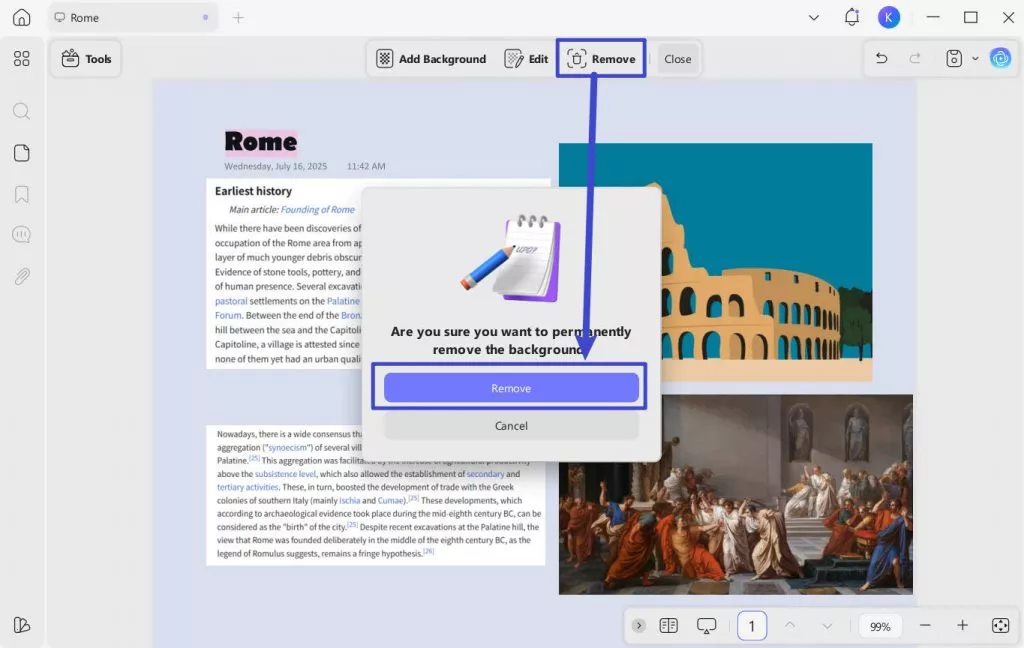Redo the last action
The width and height of the screenshot is (1024, 648).
(915, 59)
